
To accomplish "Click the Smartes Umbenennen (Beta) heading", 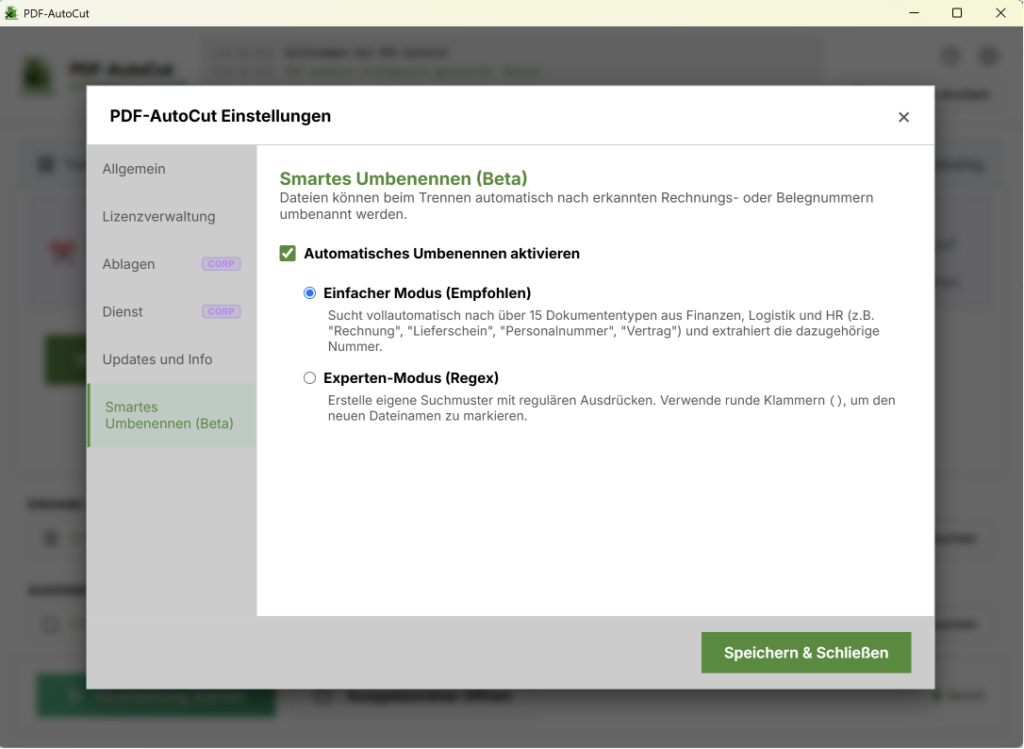I will [403, 178].
